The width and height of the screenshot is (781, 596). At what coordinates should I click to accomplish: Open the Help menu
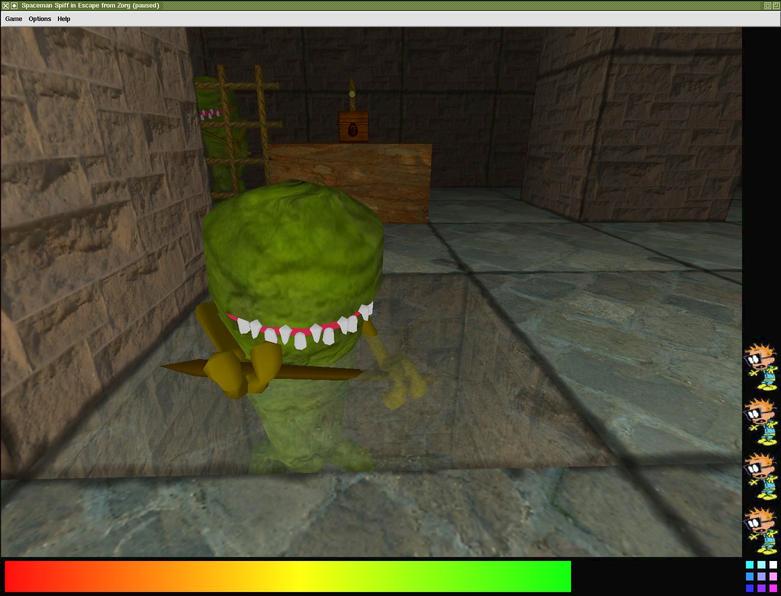pos(64,19)
